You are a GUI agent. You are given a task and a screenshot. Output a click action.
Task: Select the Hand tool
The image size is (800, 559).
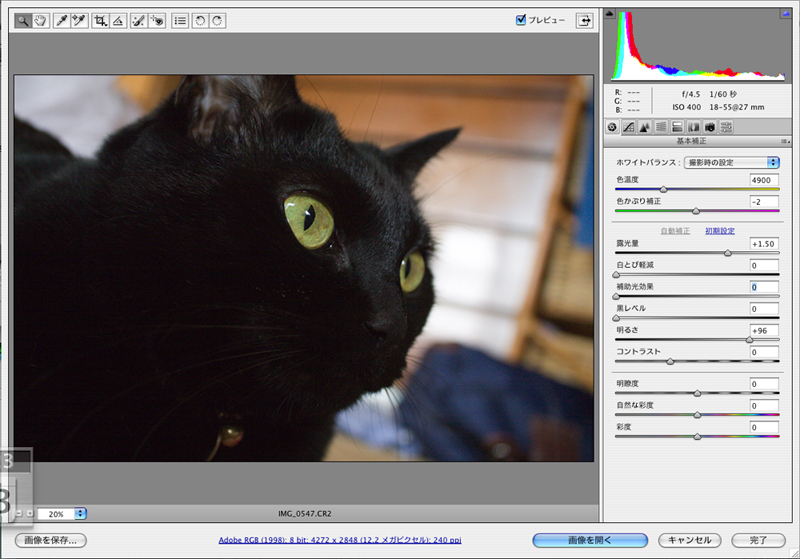point(41,21)
